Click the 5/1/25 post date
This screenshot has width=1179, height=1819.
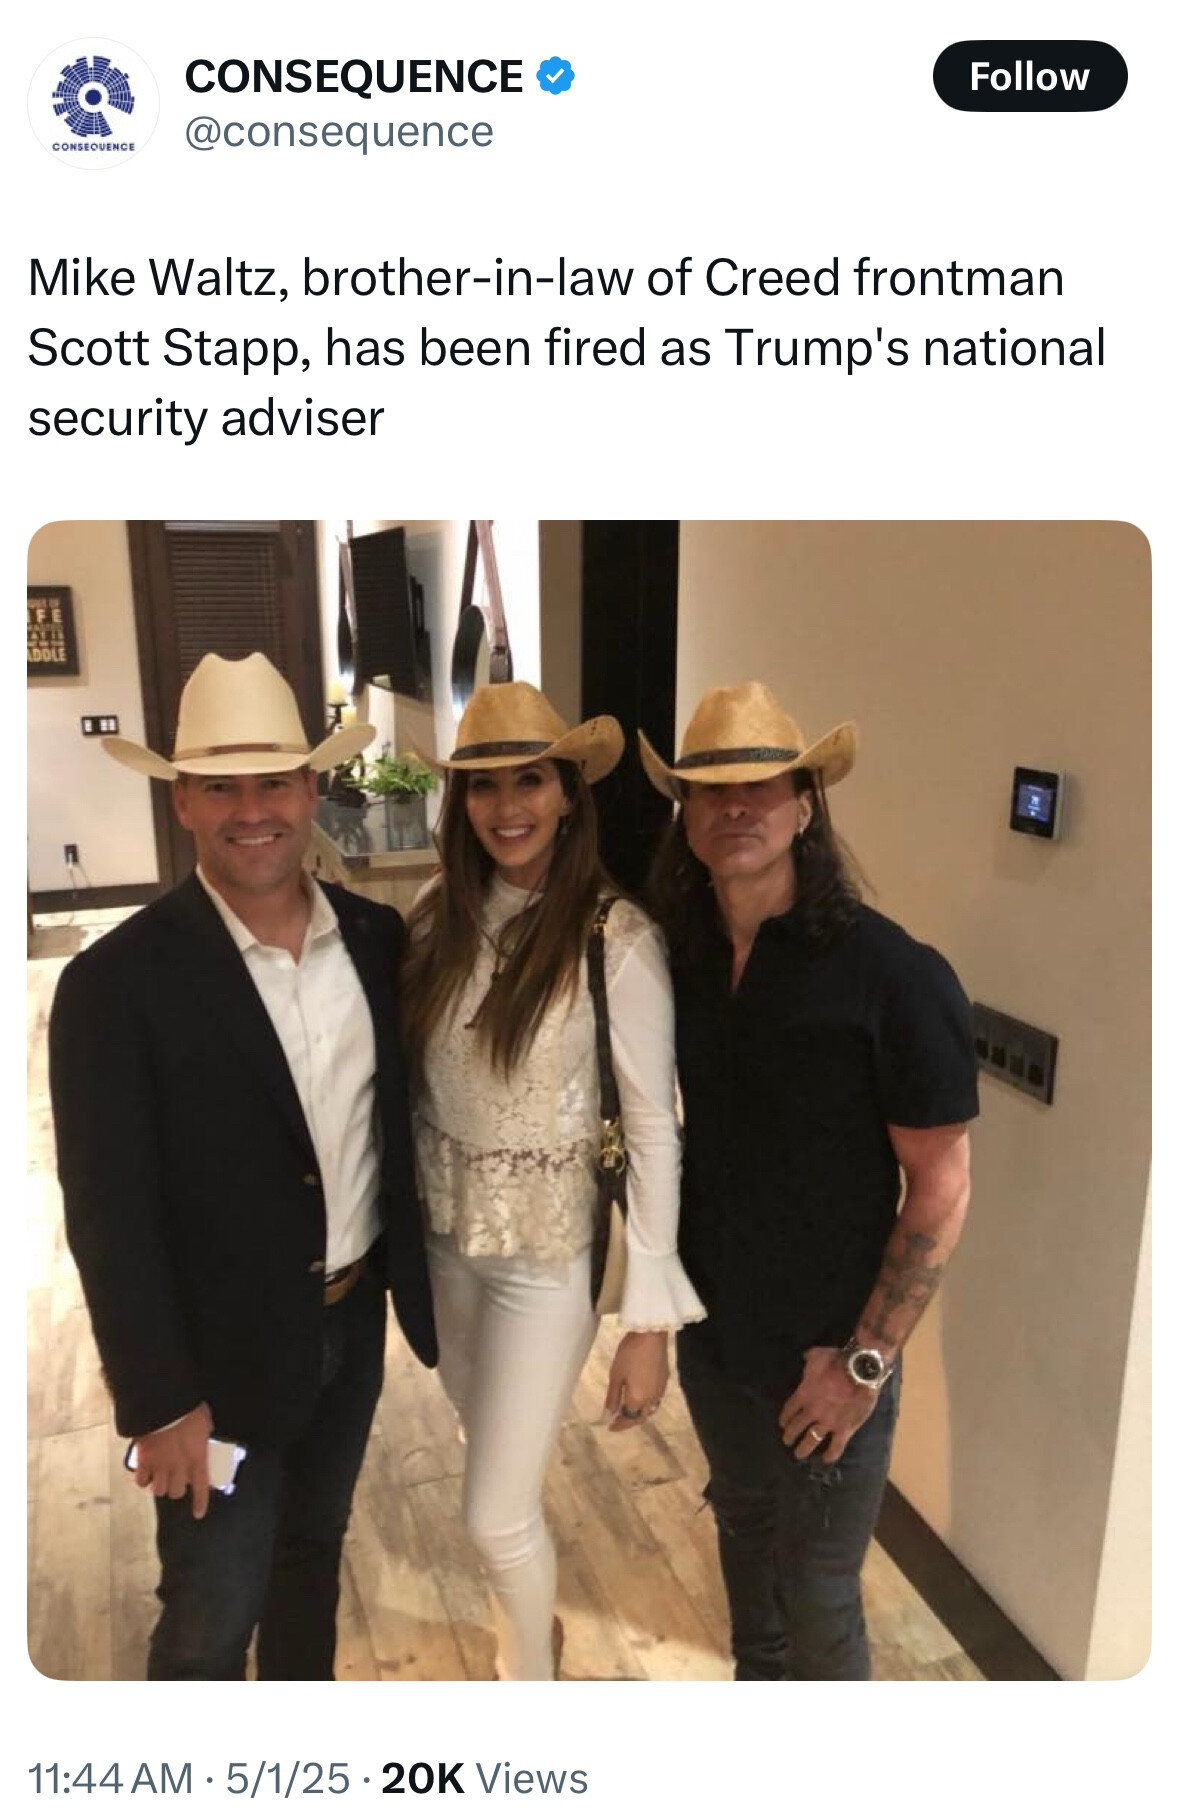click(x=287, y=1779)
